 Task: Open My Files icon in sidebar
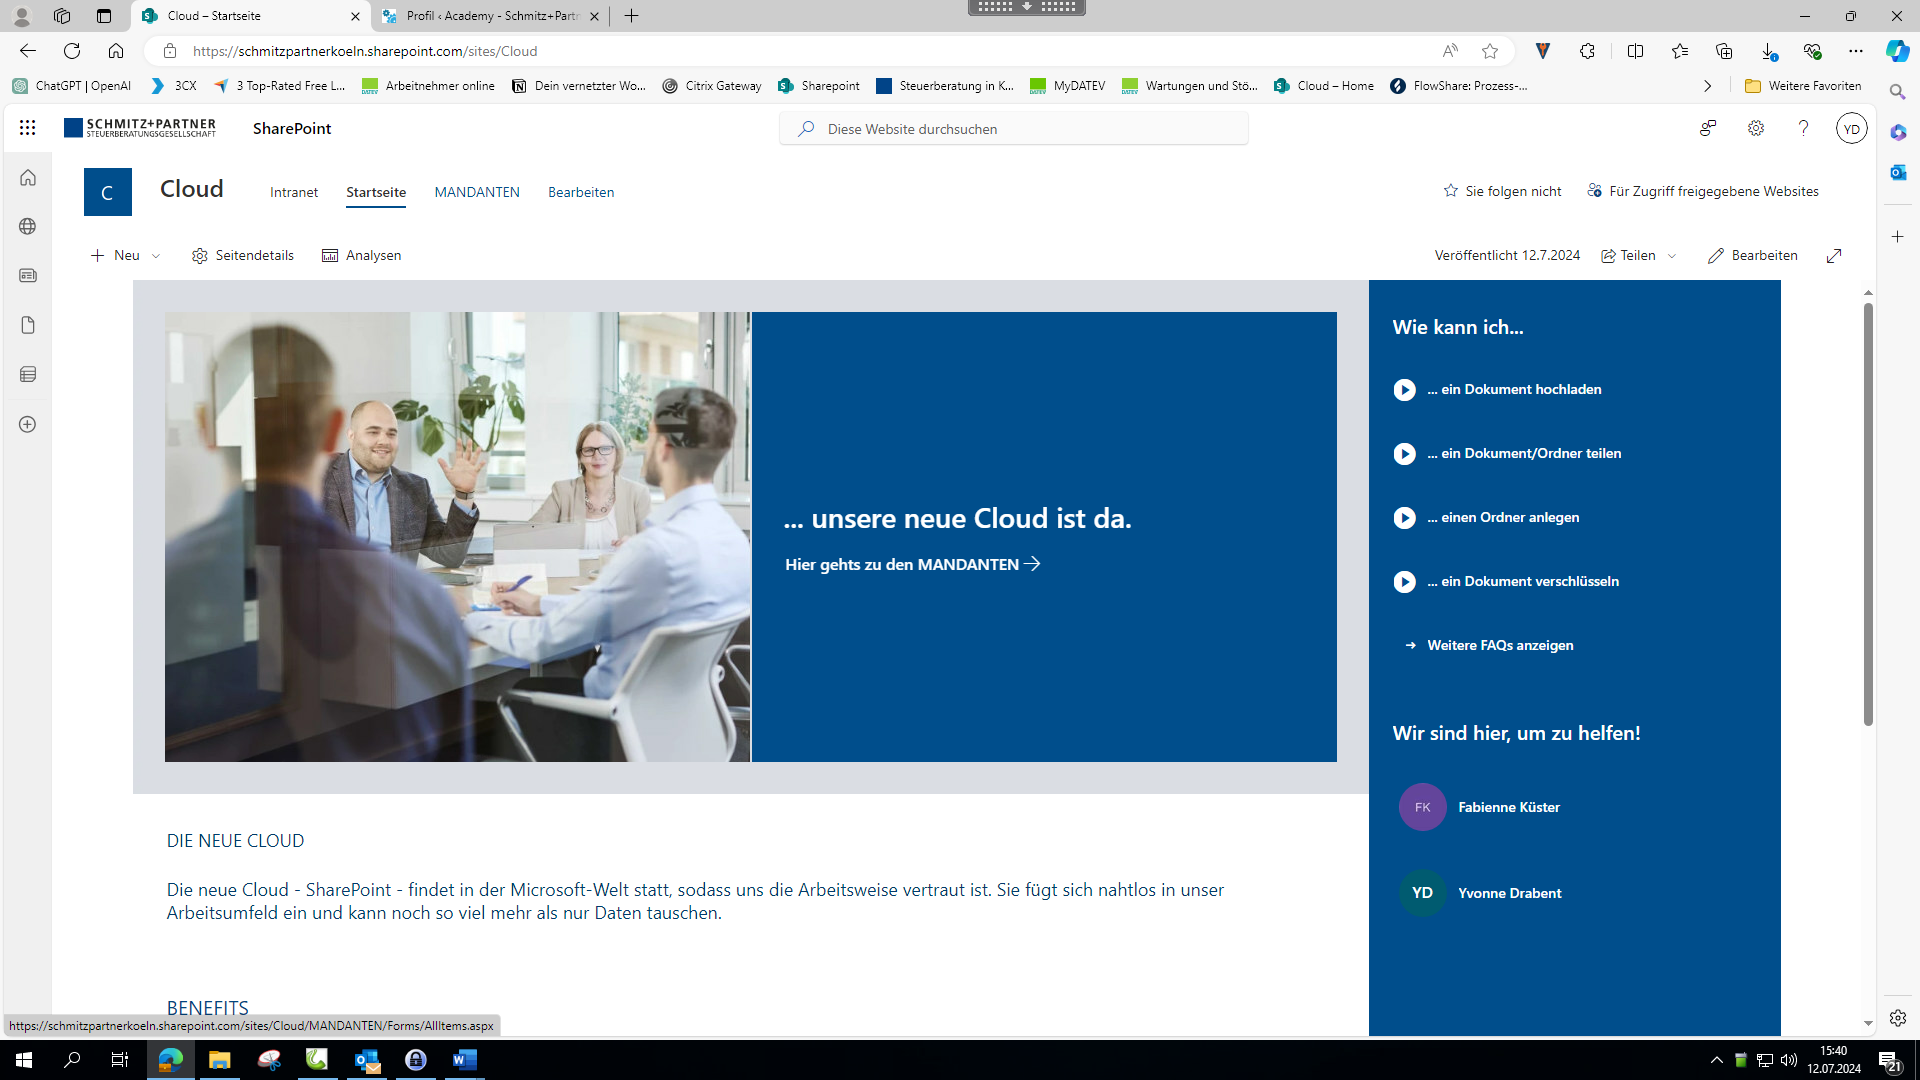tap(28, 325)
